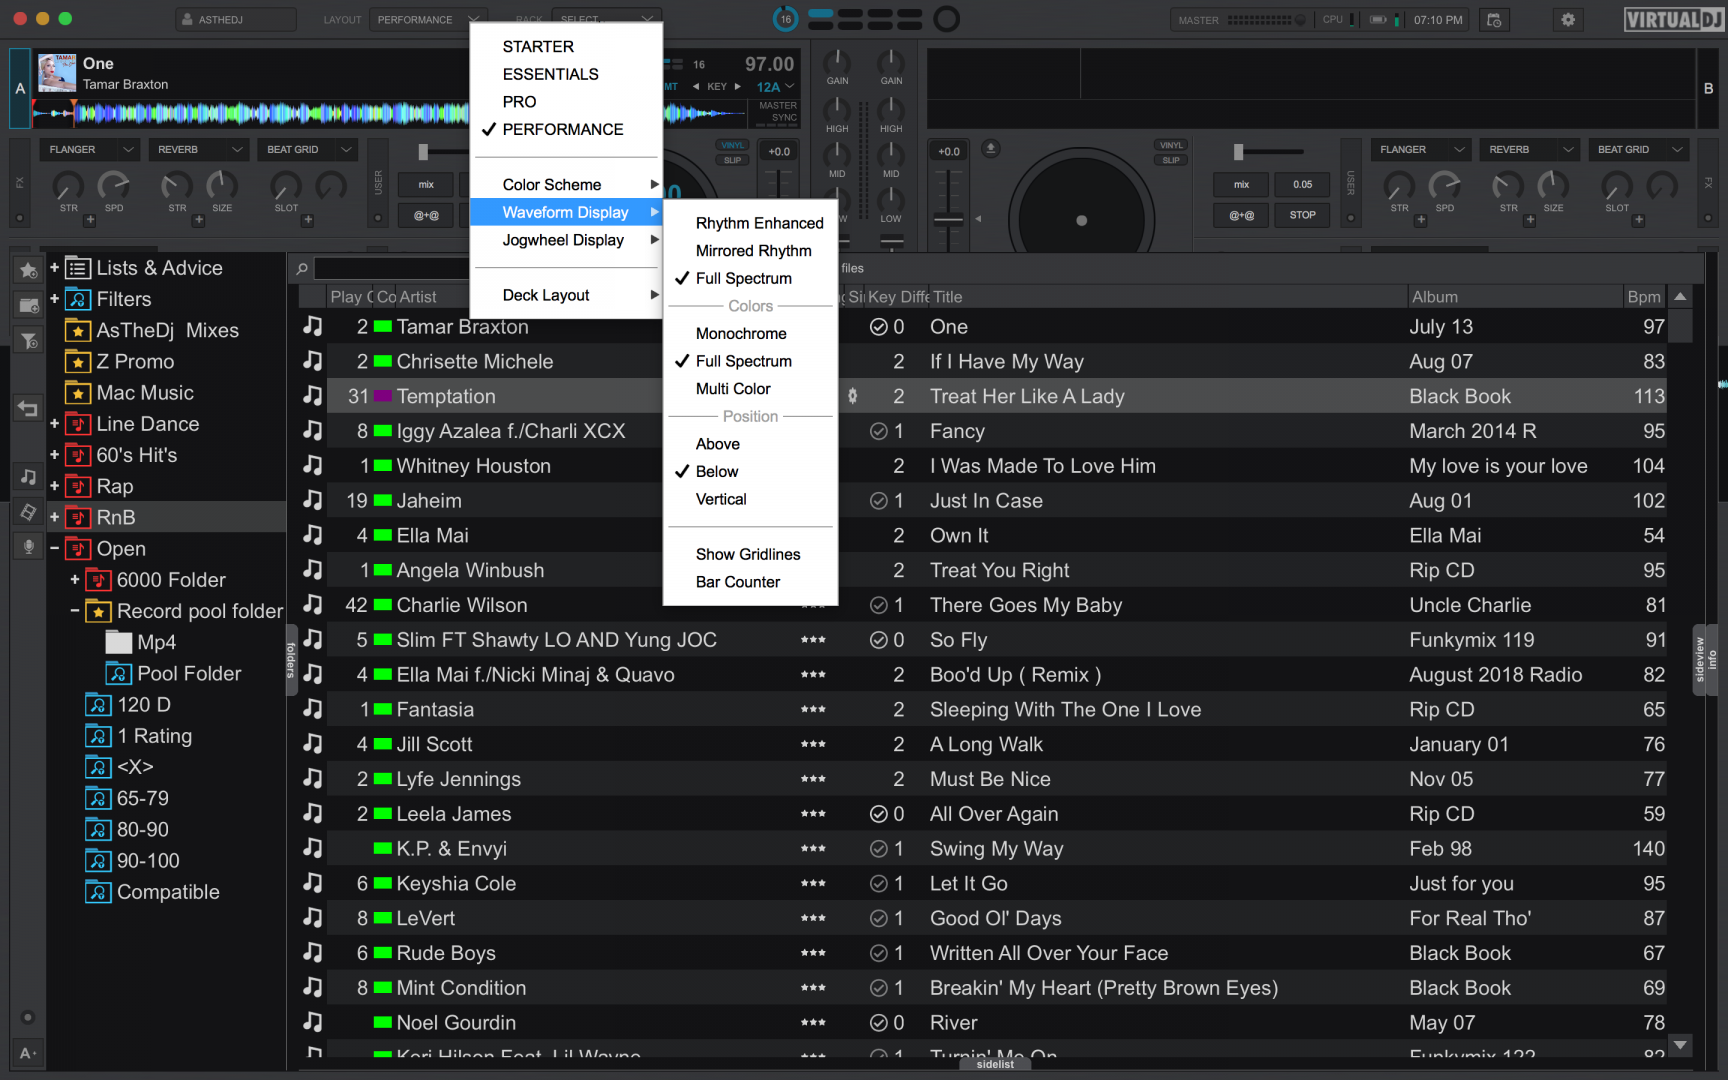The height and width of the screenshot is (1080, 1728).
Task: Click the favorite star add icon in sidebar
Action: (28, 270)
